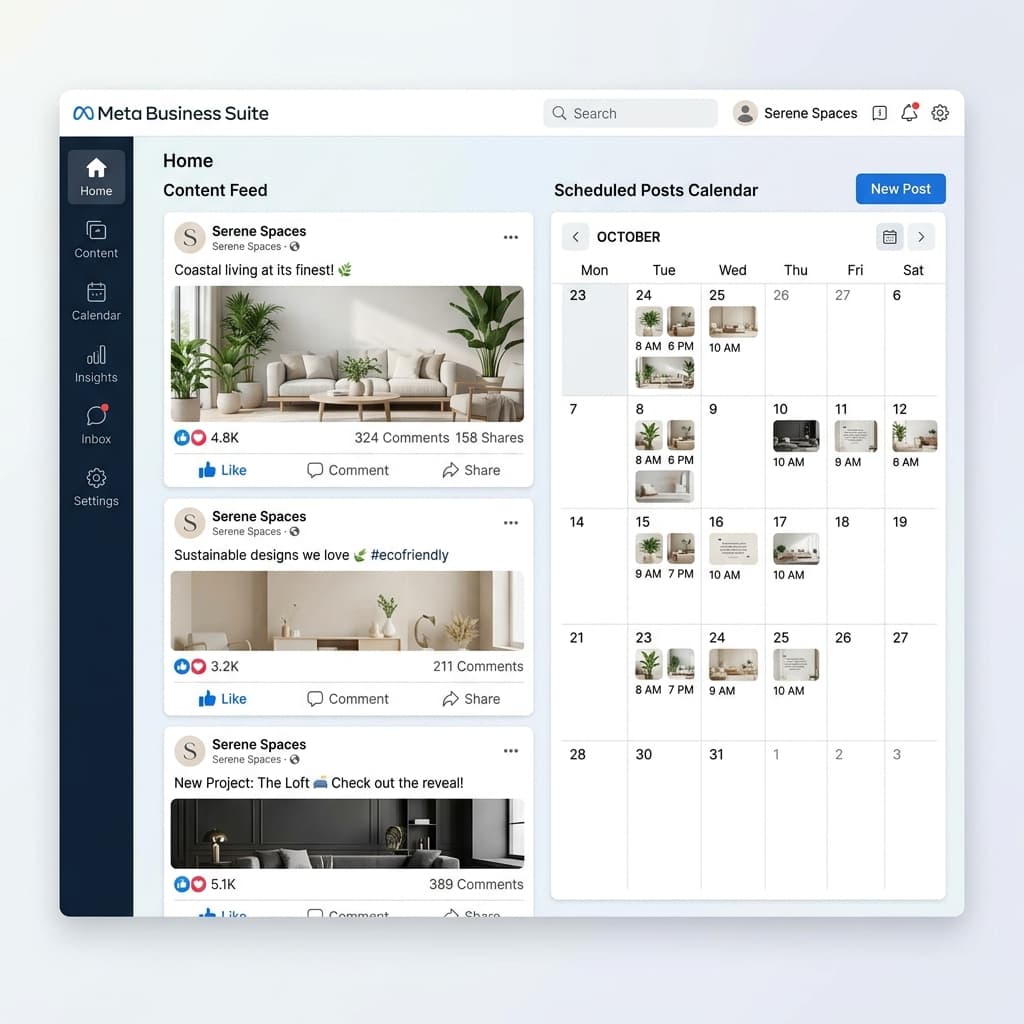Open the options menu on the Coastal living post
This screenshot has height=1024, width=1024.
click(x=511, y=237)
